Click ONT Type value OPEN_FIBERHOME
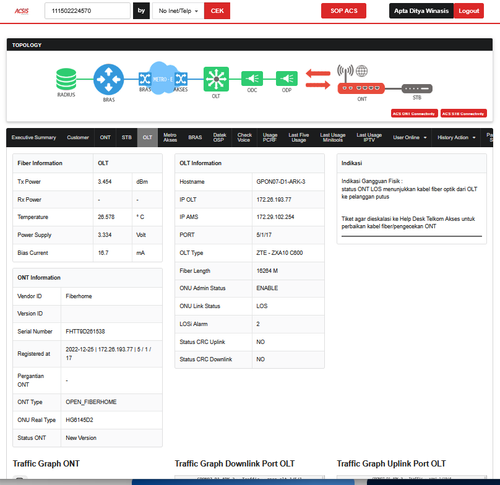Screen dimensions: 500x485 [91, 402]
